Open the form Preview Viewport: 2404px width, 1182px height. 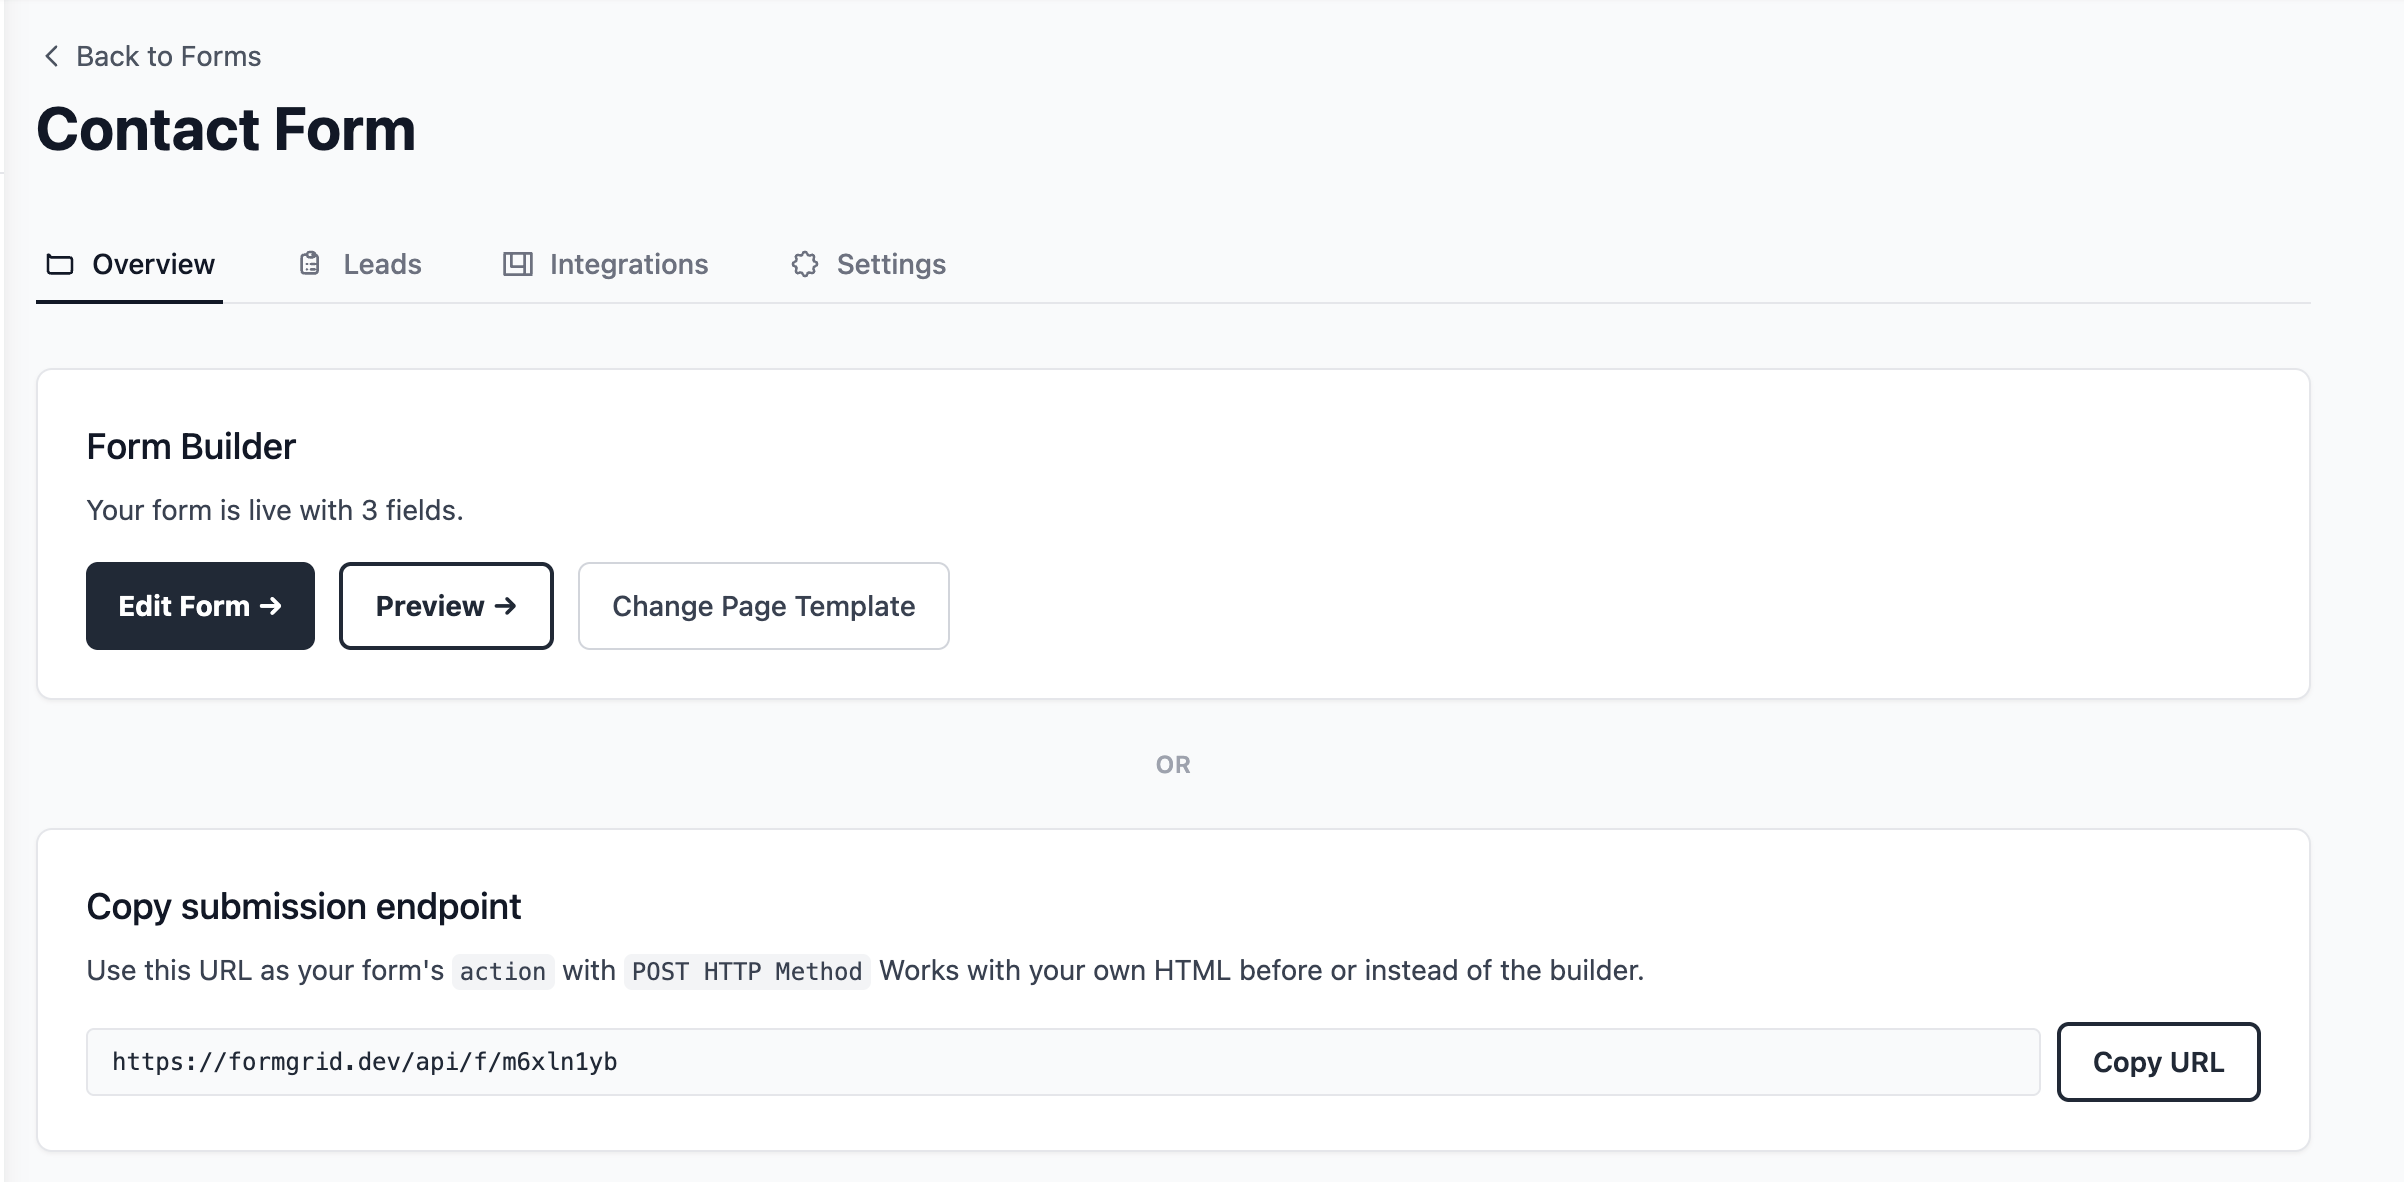[446, 606]
